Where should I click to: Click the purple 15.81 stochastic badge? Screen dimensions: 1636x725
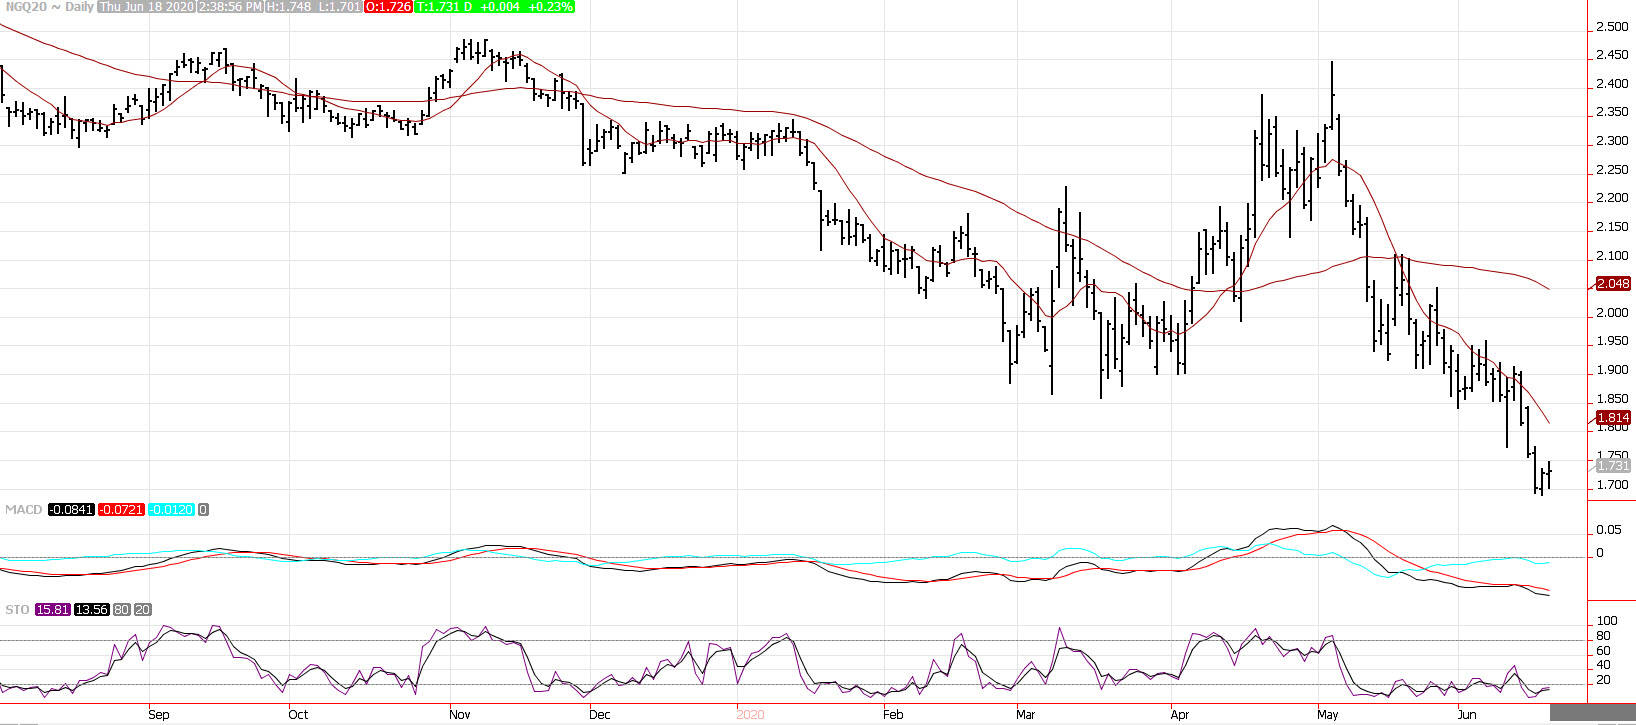53,610
